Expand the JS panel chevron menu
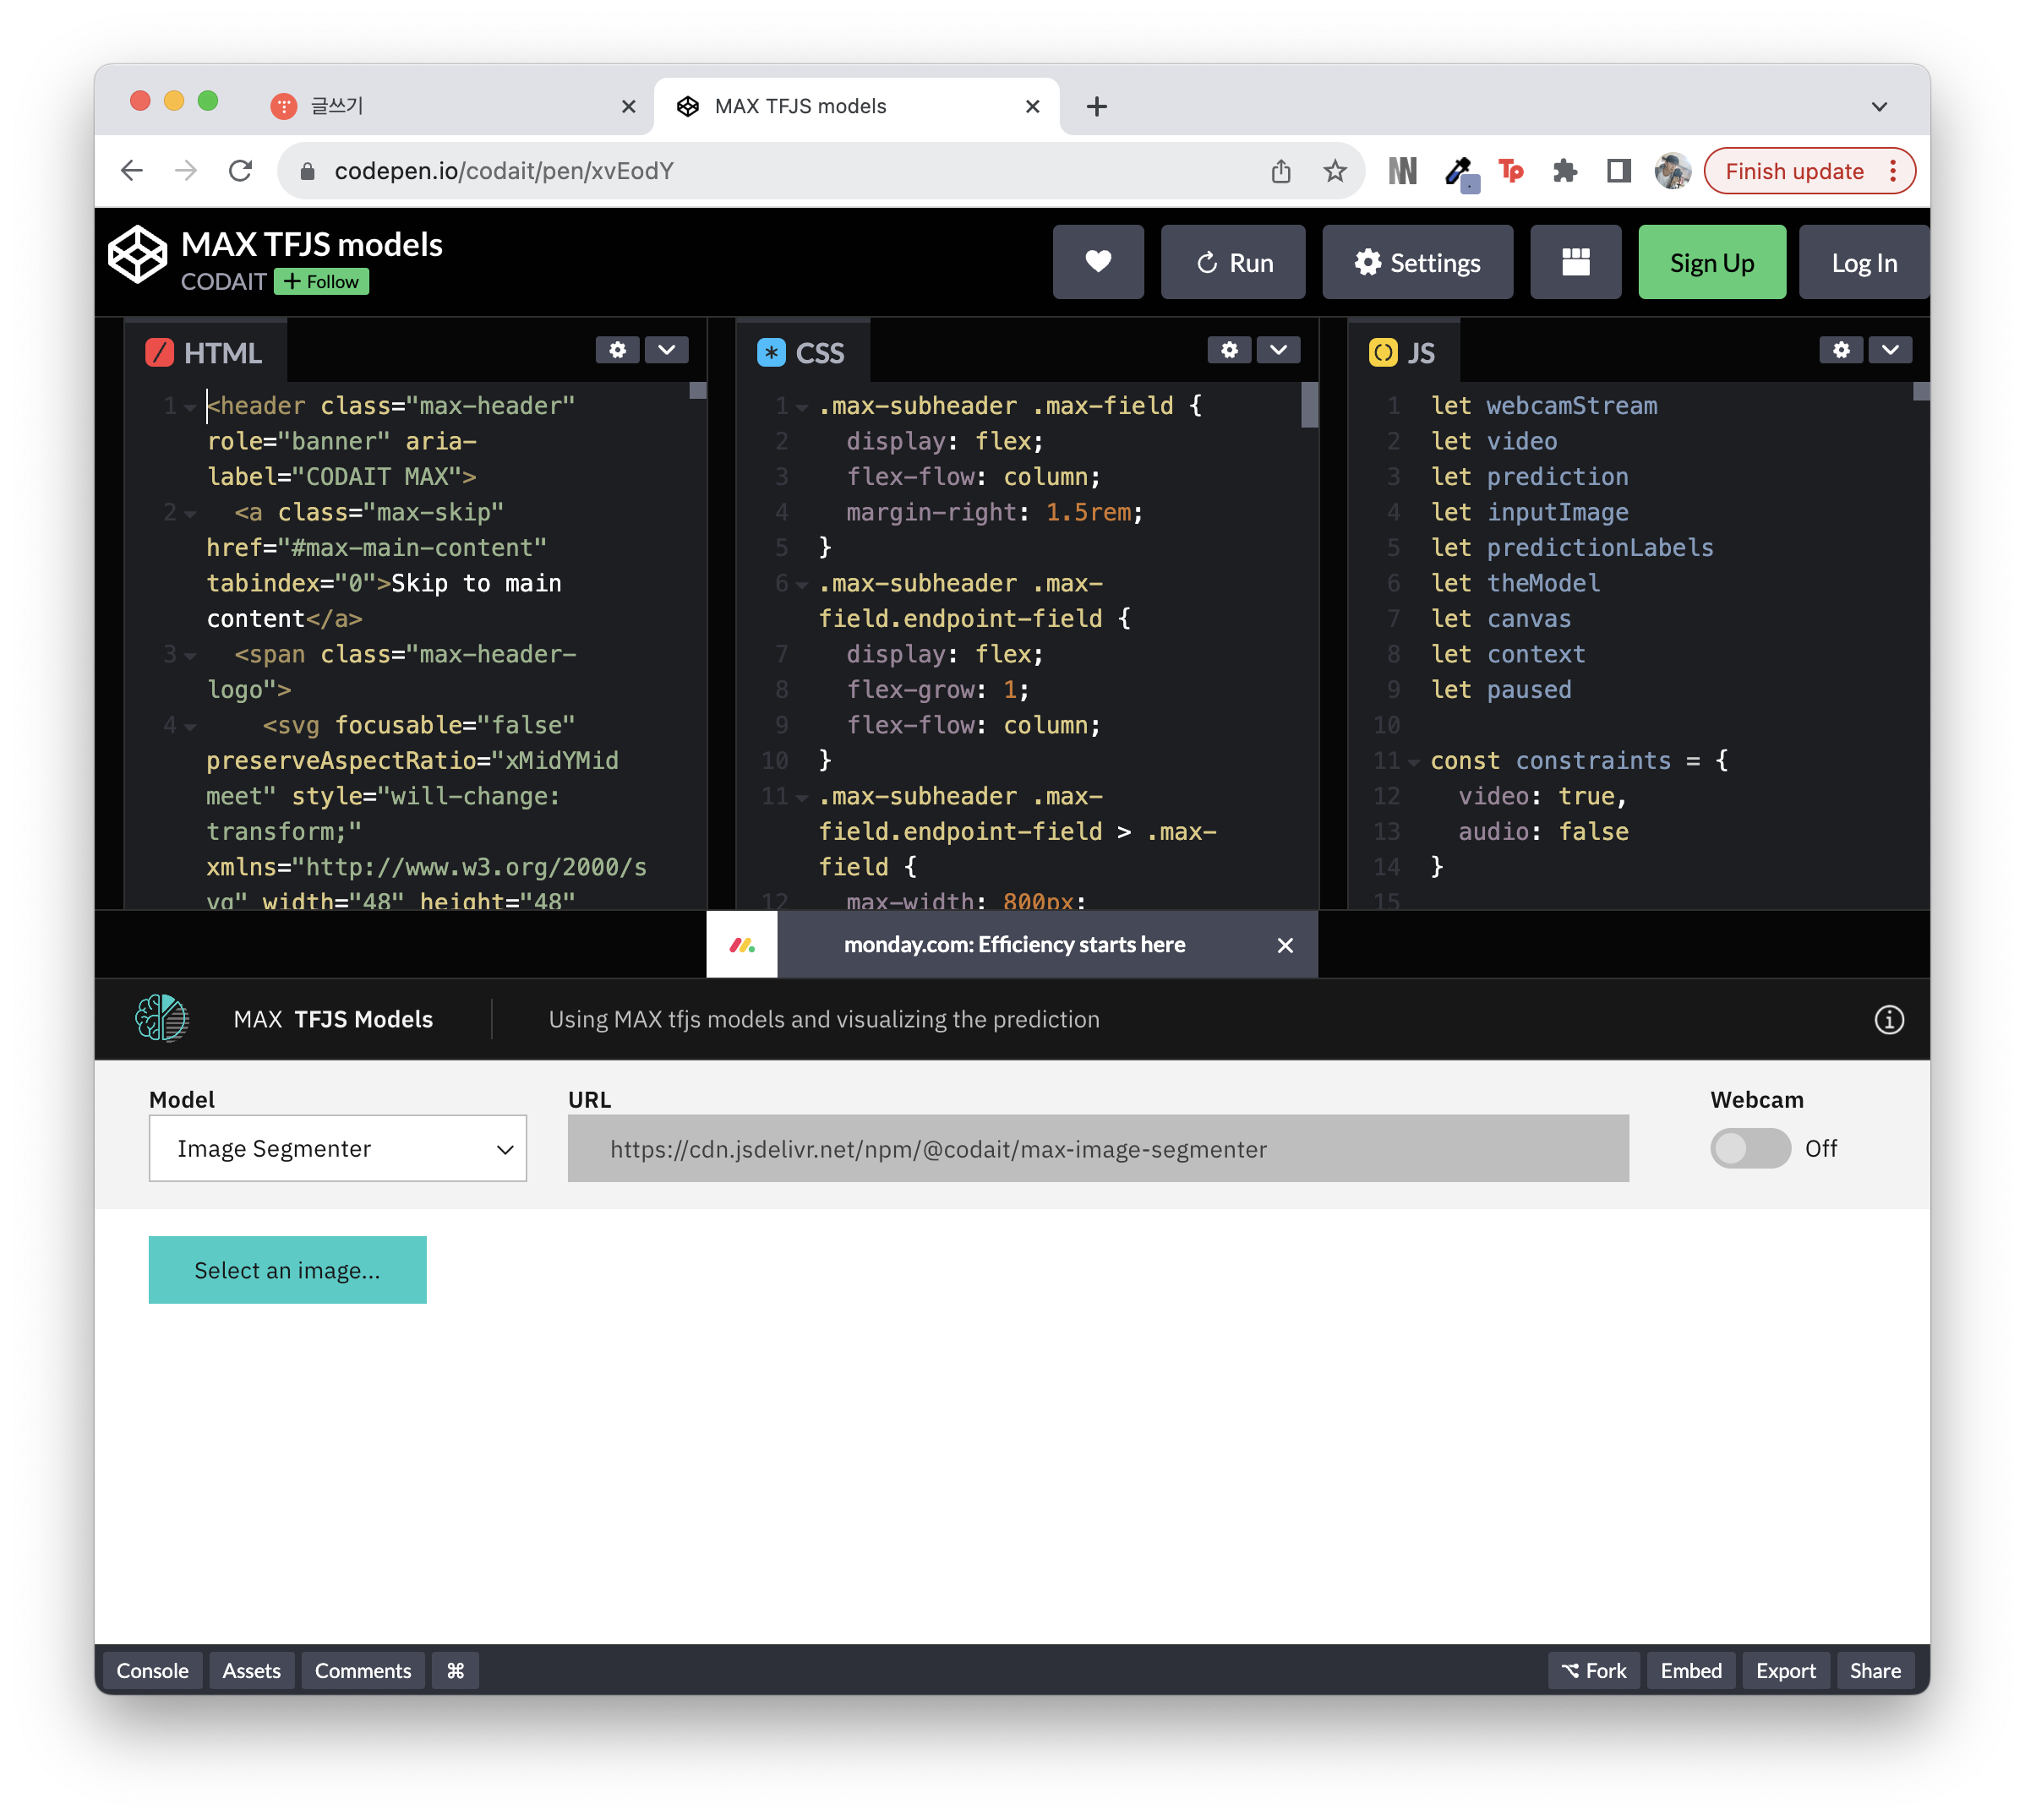 (1890, 350)
